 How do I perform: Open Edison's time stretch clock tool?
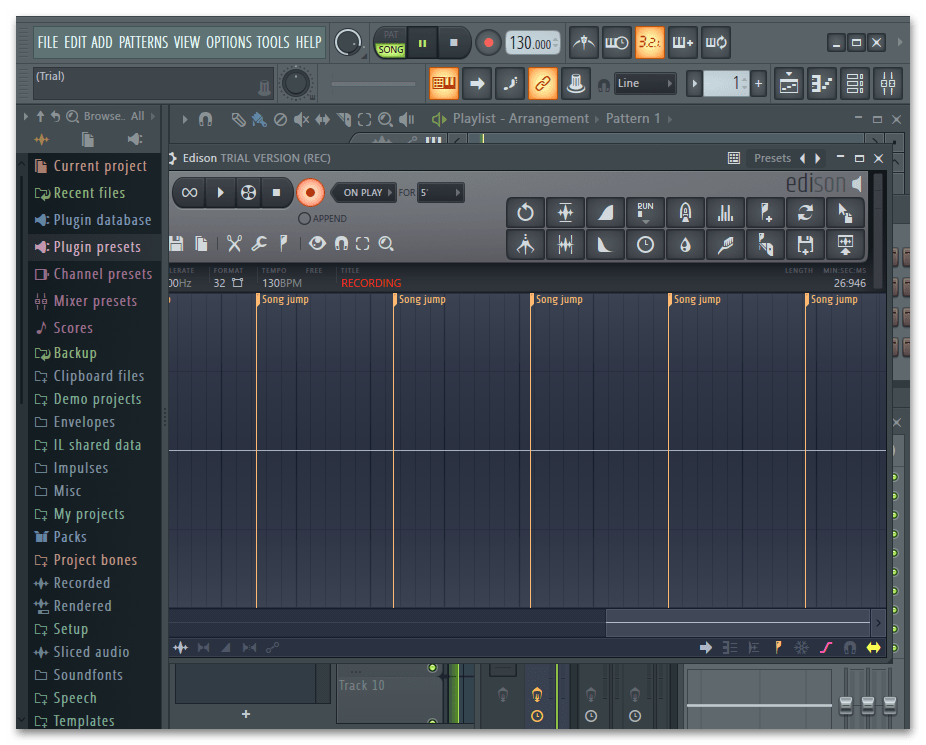[645, 244]
